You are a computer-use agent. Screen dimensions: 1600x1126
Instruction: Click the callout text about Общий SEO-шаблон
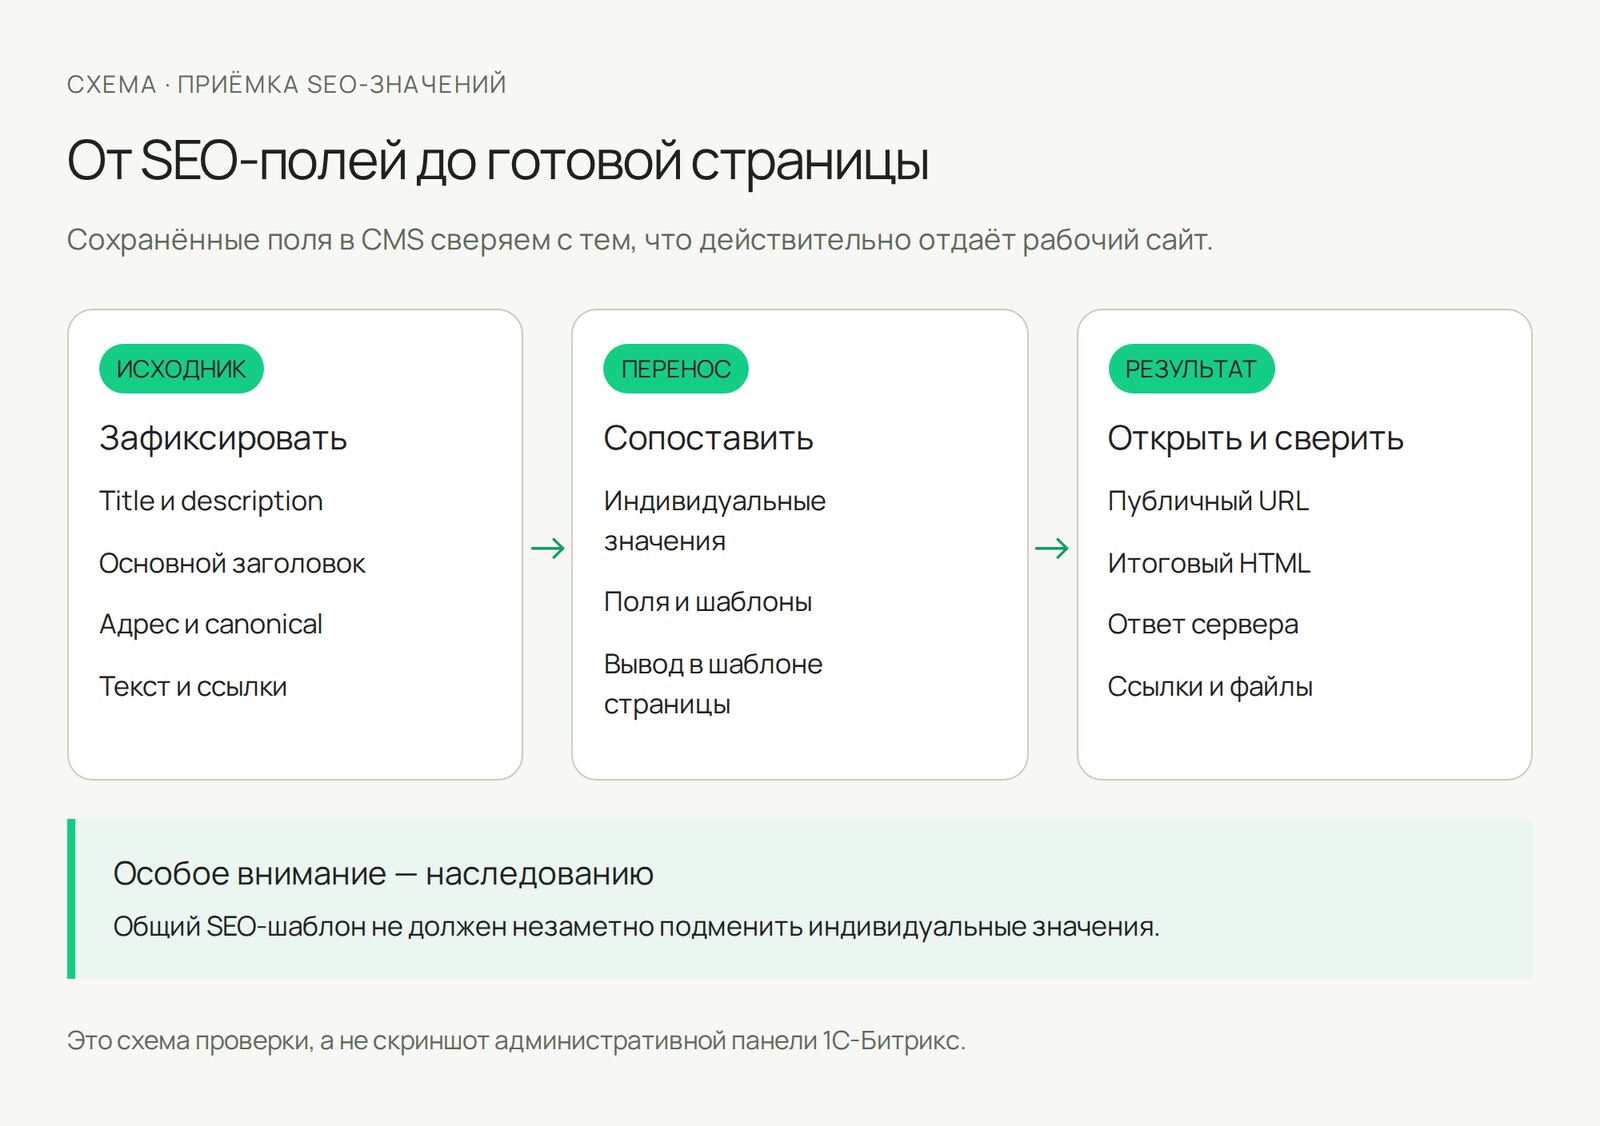(636, 927)
